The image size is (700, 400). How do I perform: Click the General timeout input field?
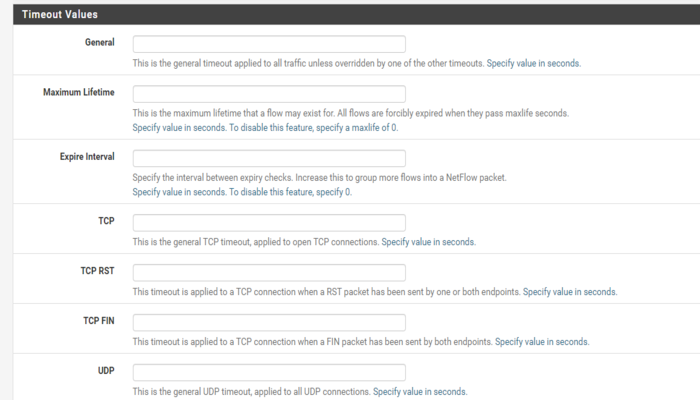point(269,44)
